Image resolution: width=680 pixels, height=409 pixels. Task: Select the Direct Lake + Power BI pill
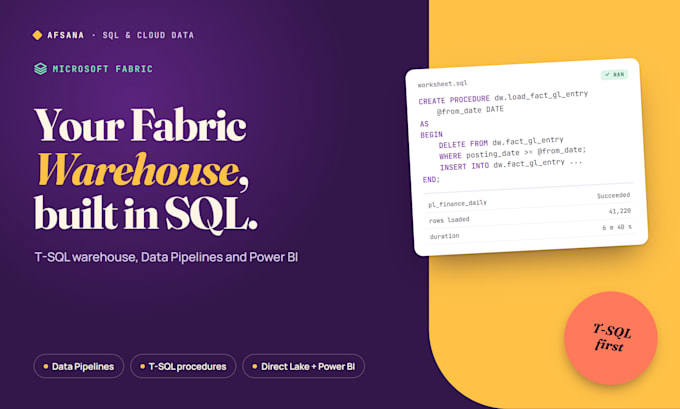[x=304, y=366]
